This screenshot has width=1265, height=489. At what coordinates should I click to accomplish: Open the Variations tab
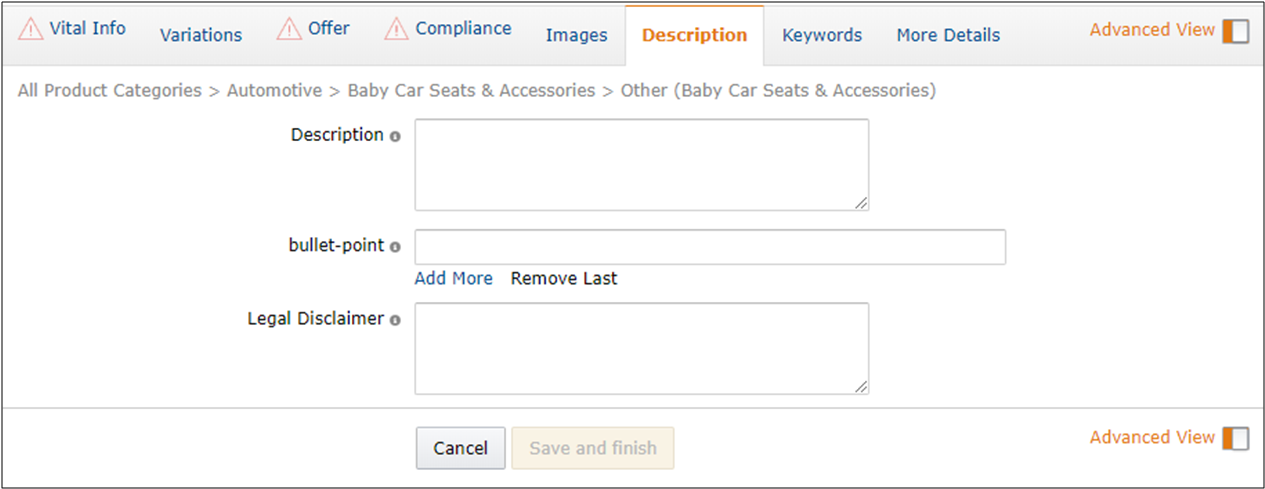point(201,35)
